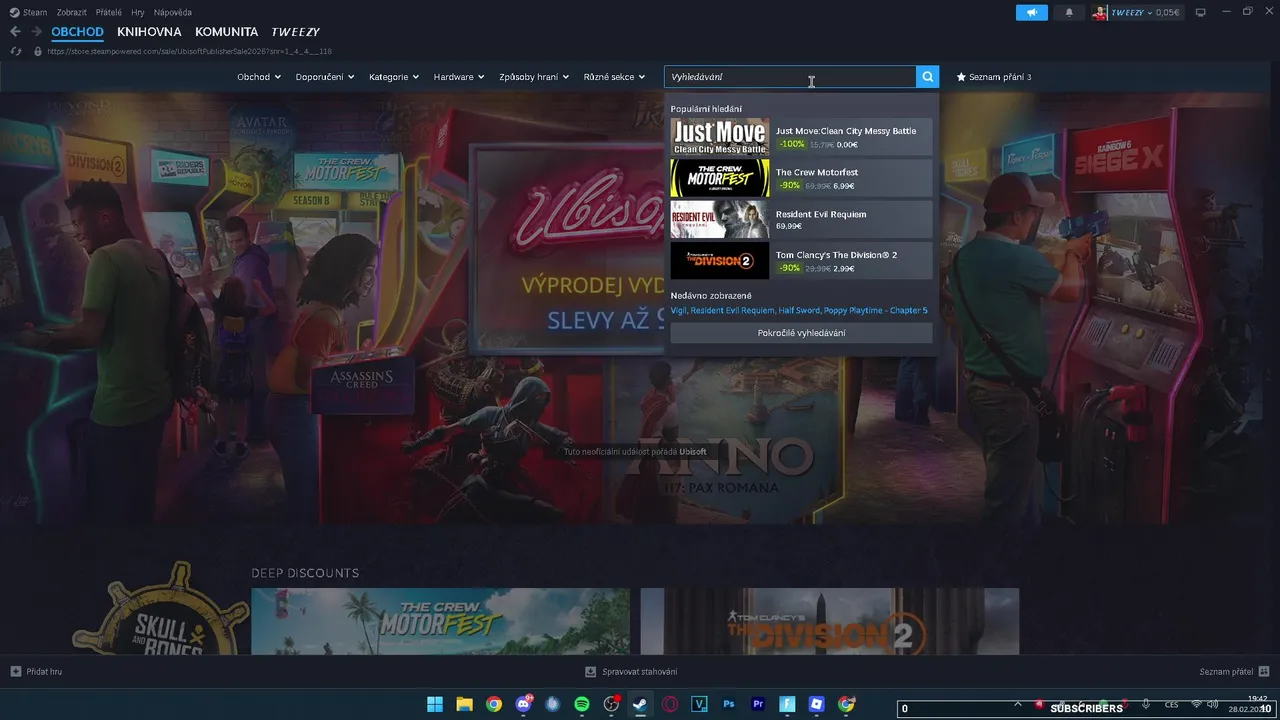Open Seznam přátel text button
Image resolution: width=1280 pixels, height=720 pixels.
tap(1226, 671)
